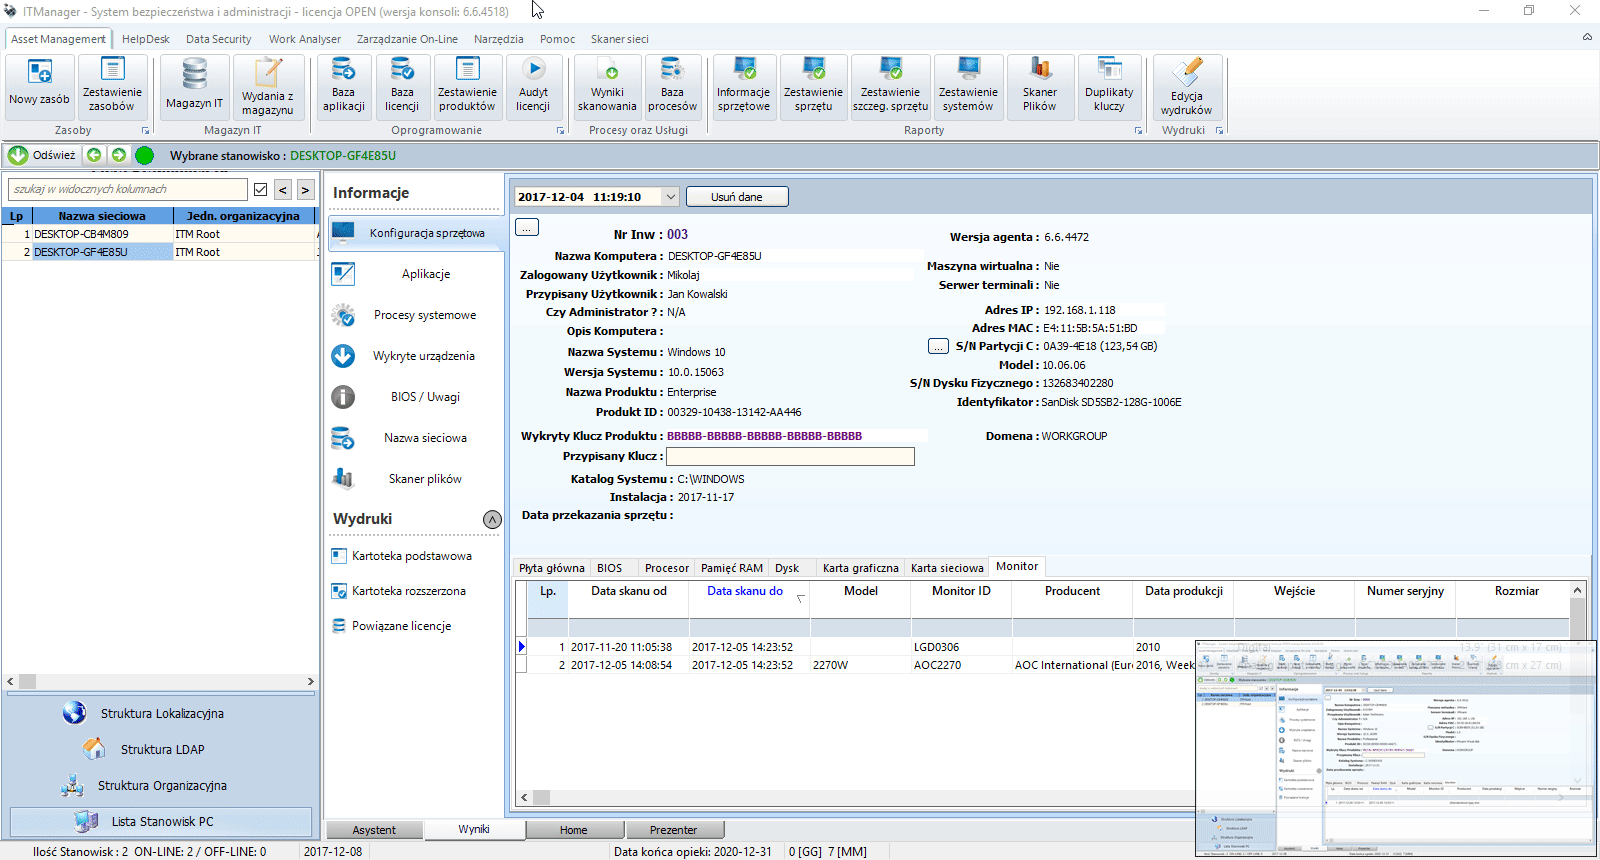Open Baza licencji
1600x860 pixels.
(402, 87)
